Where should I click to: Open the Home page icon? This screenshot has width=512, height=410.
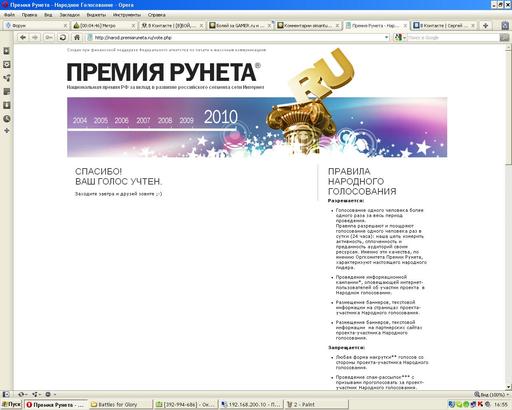(77, 37)
